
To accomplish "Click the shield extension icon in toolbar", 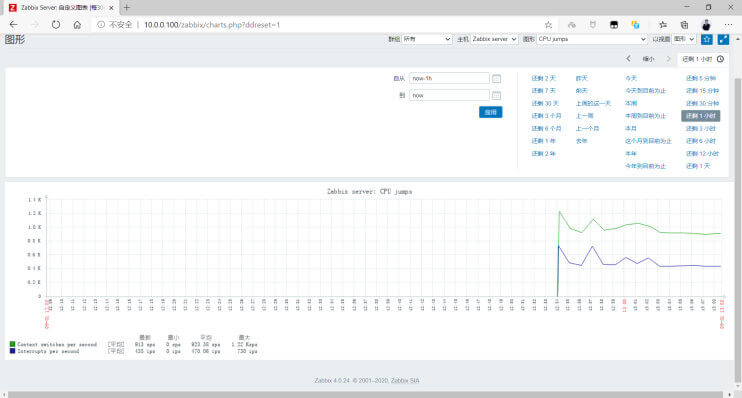I will click(592, 25).
